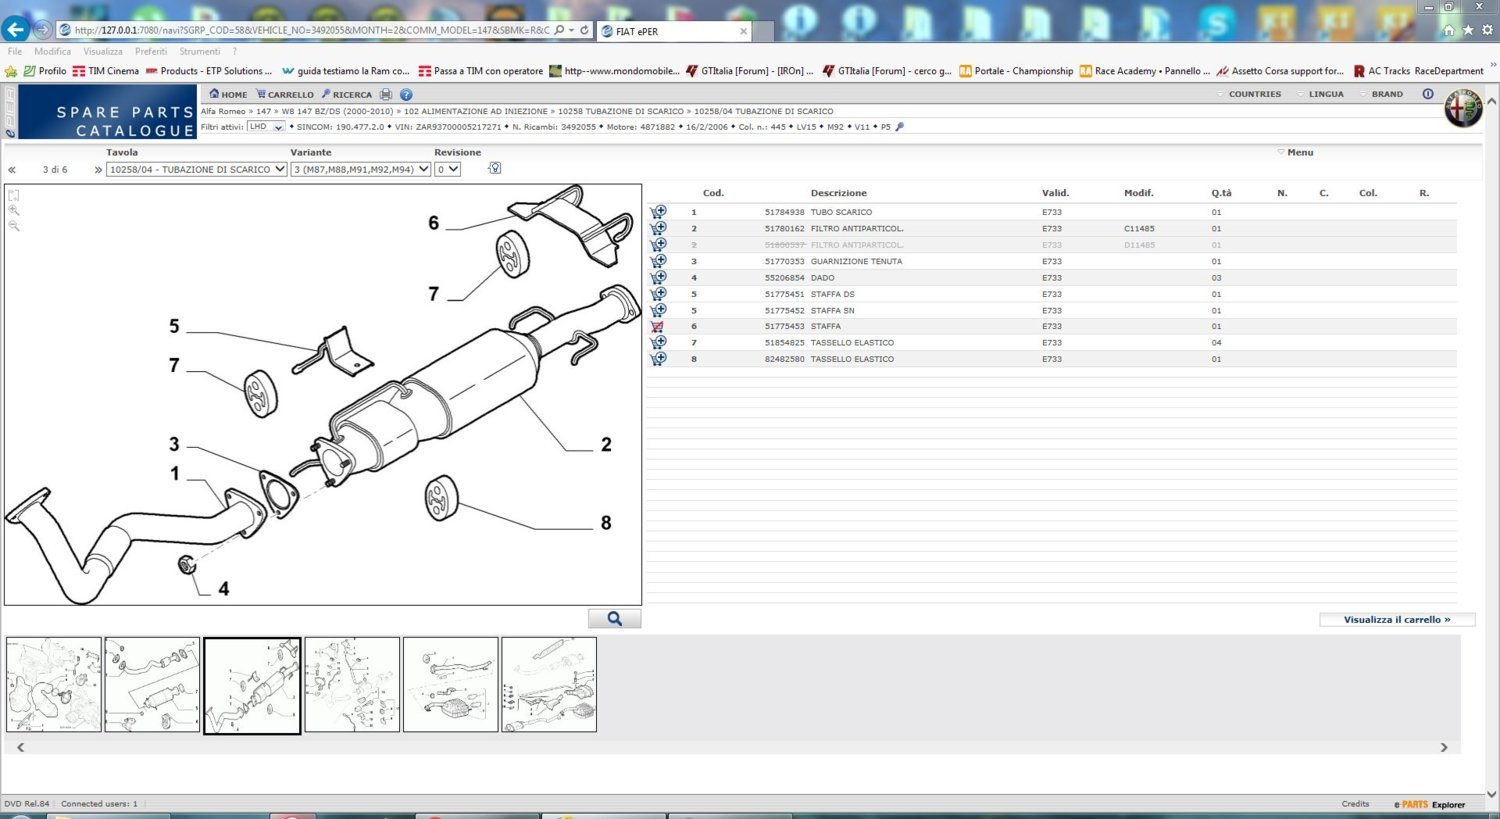Open the TIM Cinema bookmark
Viewport: 1500px width, 819px height.
(x=106, y=71)
